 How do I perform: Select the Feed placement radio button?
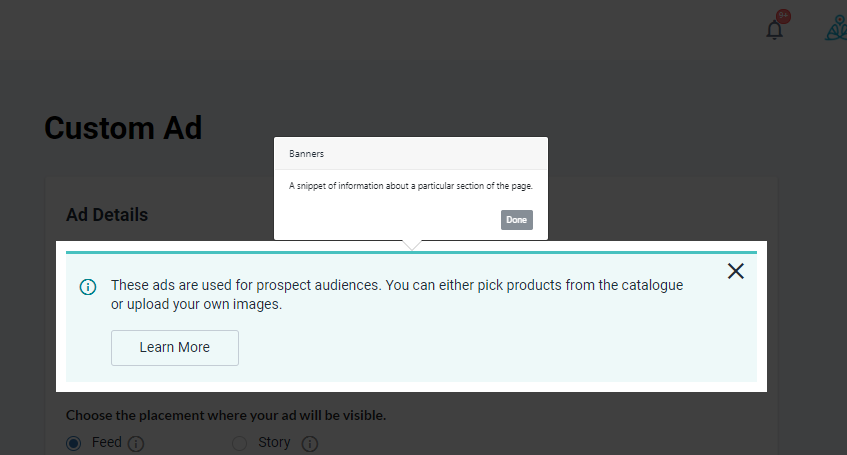point(73,444)
